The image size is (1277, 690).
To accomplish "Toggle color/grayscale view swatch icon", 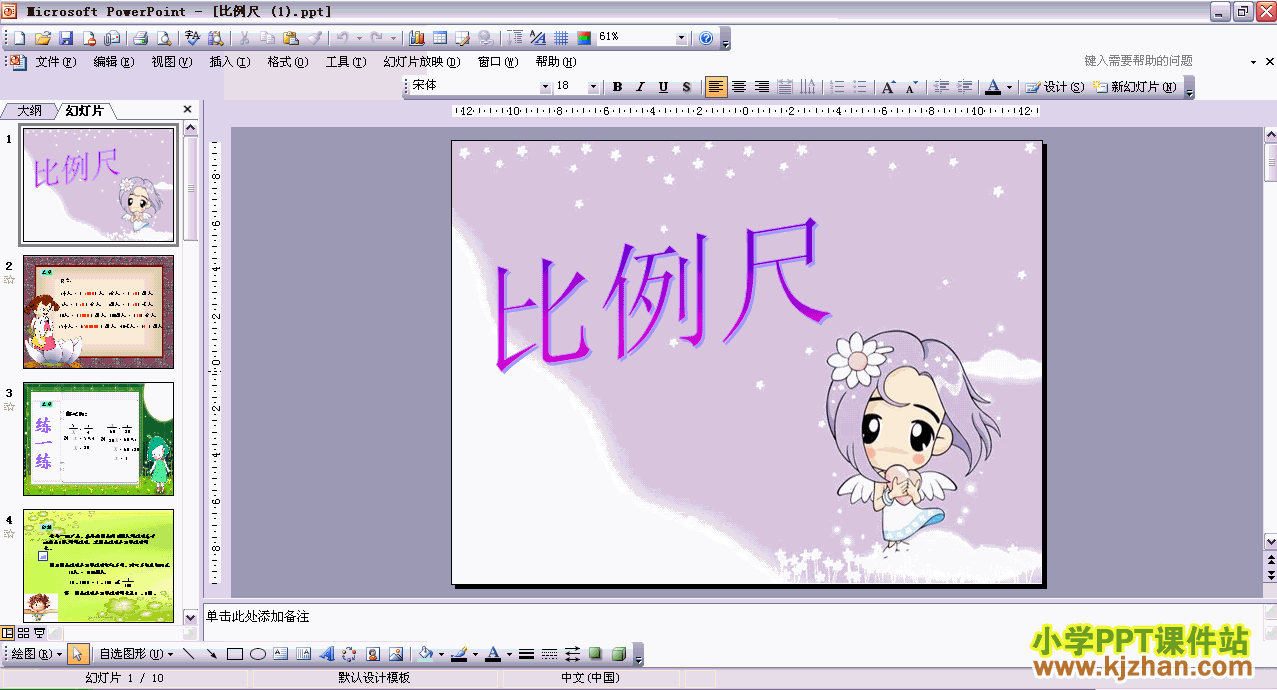I will (x=584, y=38).
